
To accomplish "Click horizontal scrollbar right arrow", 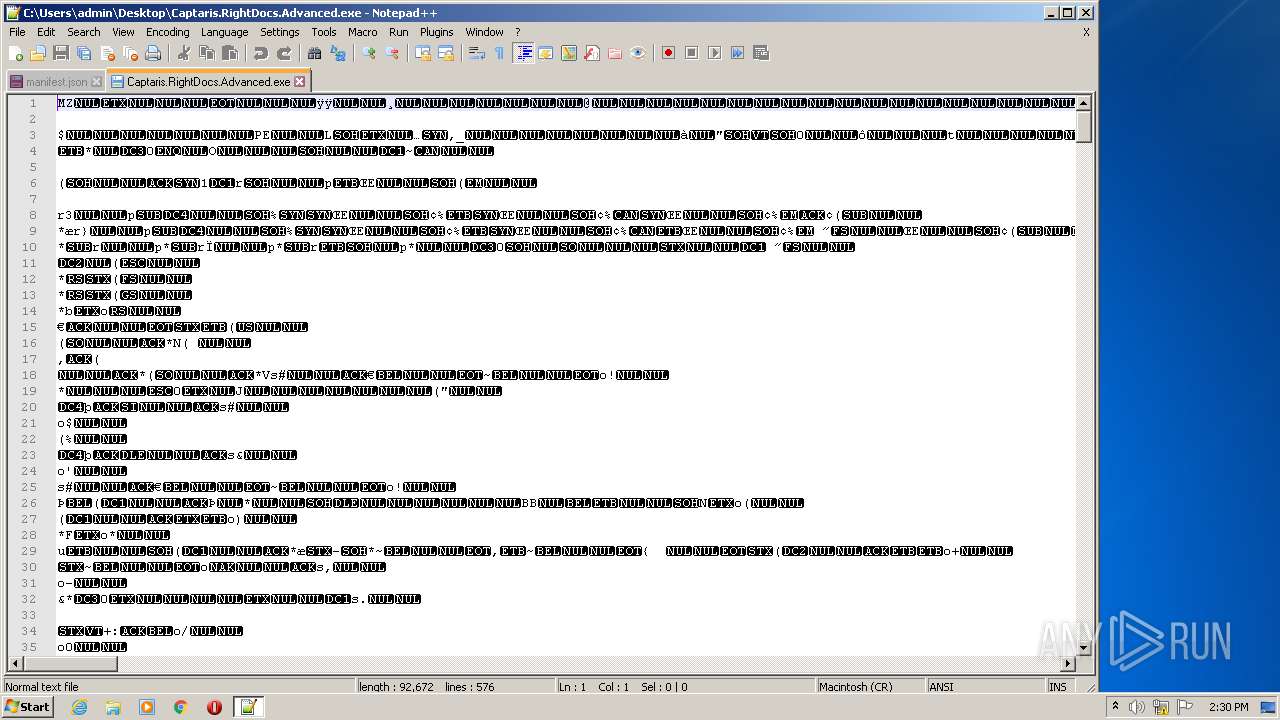I will (x=1068, y=663).
